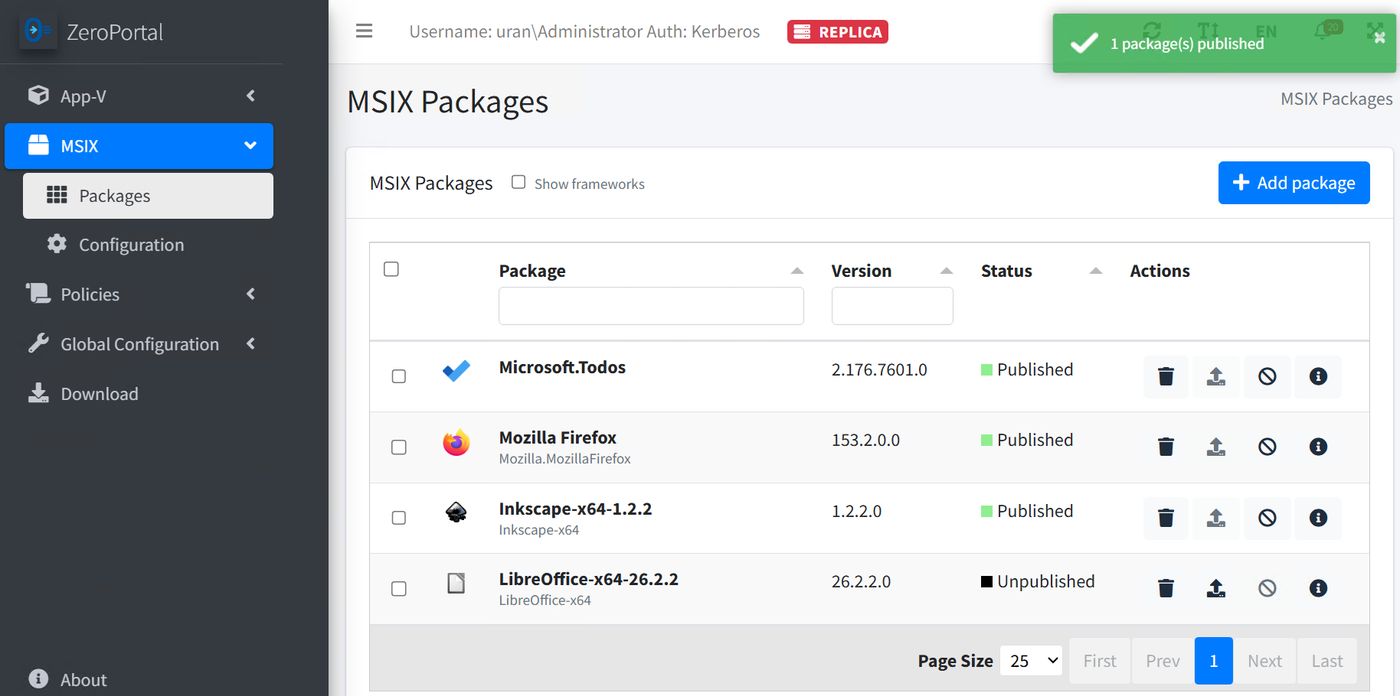Dismiss the package published notification
Screen dimensions: 1400x696
click(1380, 37)
